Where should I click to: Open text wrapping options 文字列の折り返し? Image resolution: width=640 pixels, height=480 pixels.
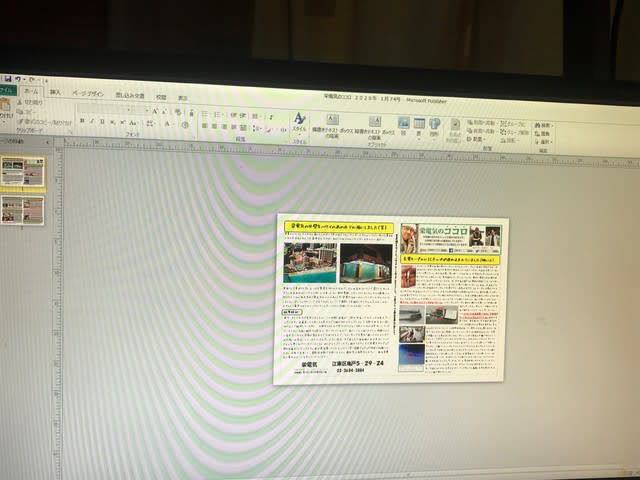point(454,131)
